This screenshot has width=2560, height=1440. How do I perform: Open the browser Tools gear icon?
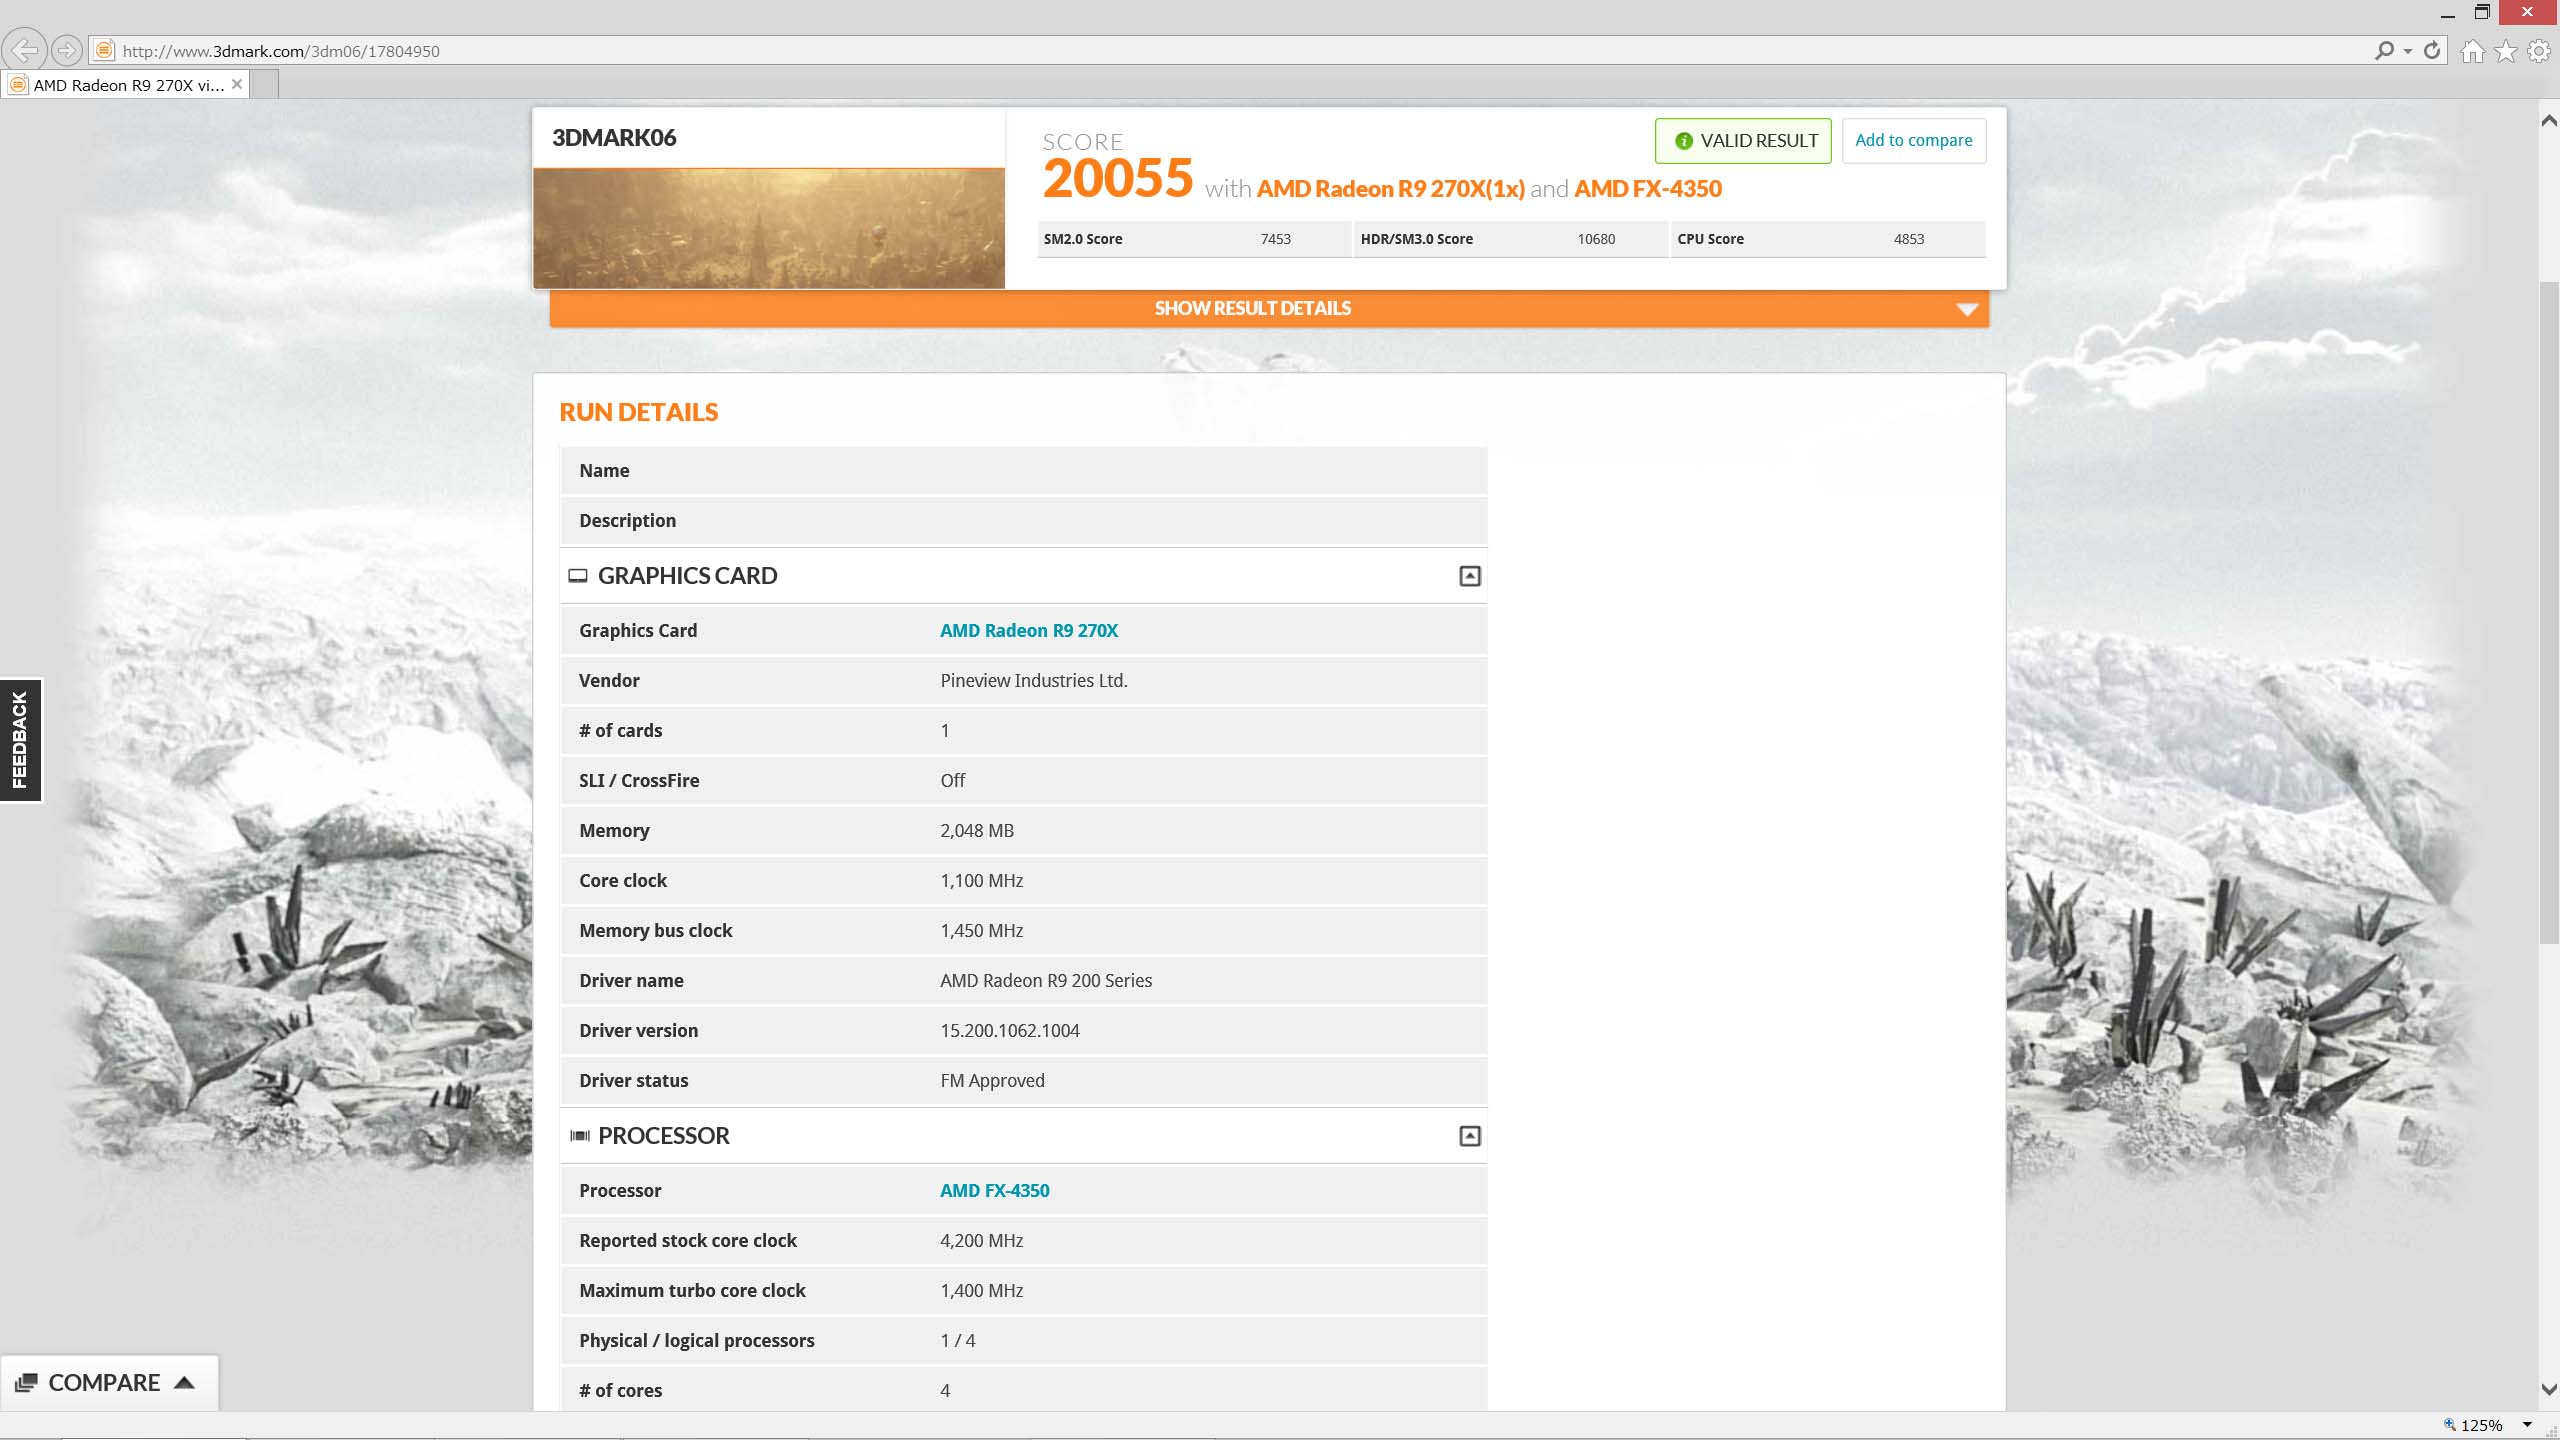point(2539,51)
